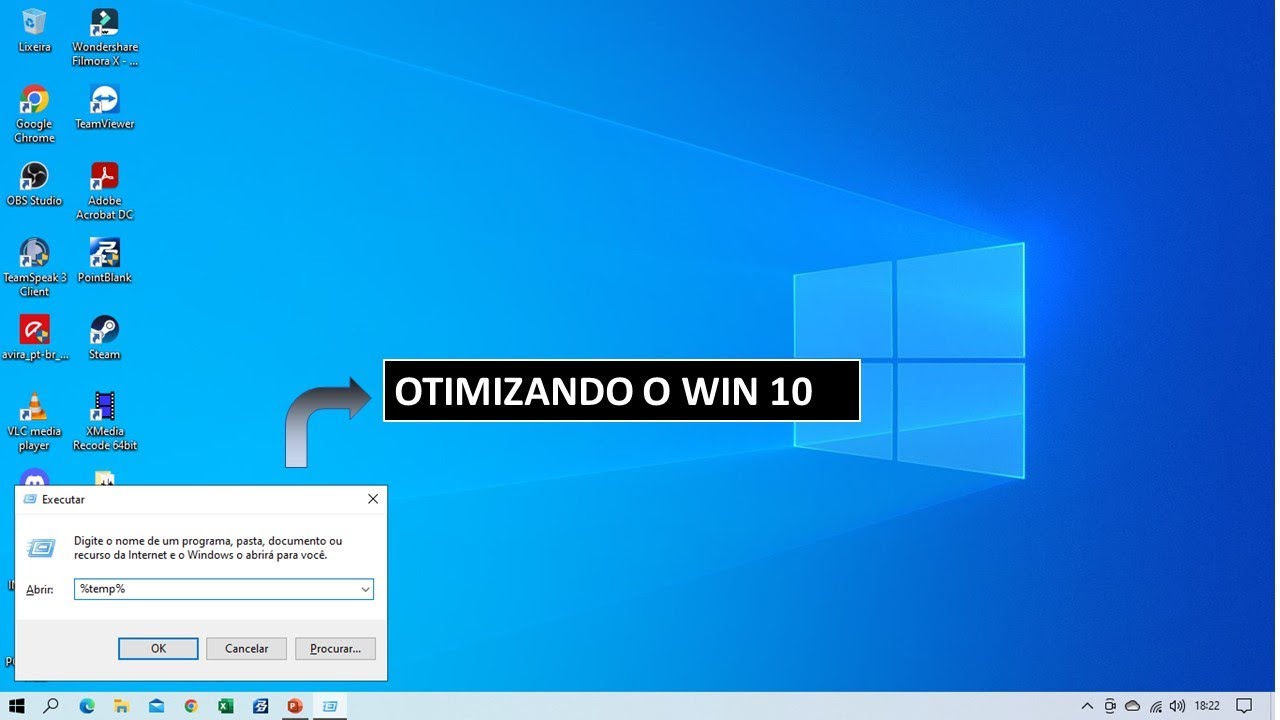Select the Google Chrome desktop shortcut

[34, 114]
